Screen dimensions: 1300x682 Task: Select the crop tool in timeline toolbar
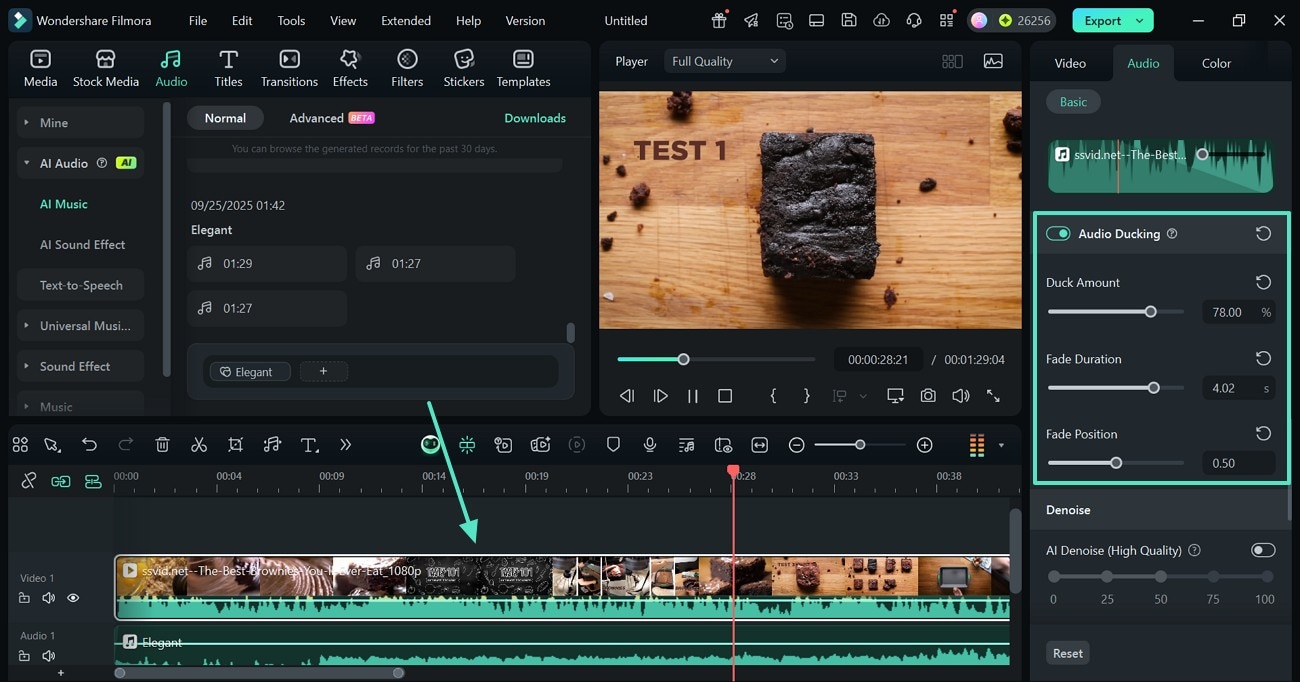point(236,445)
